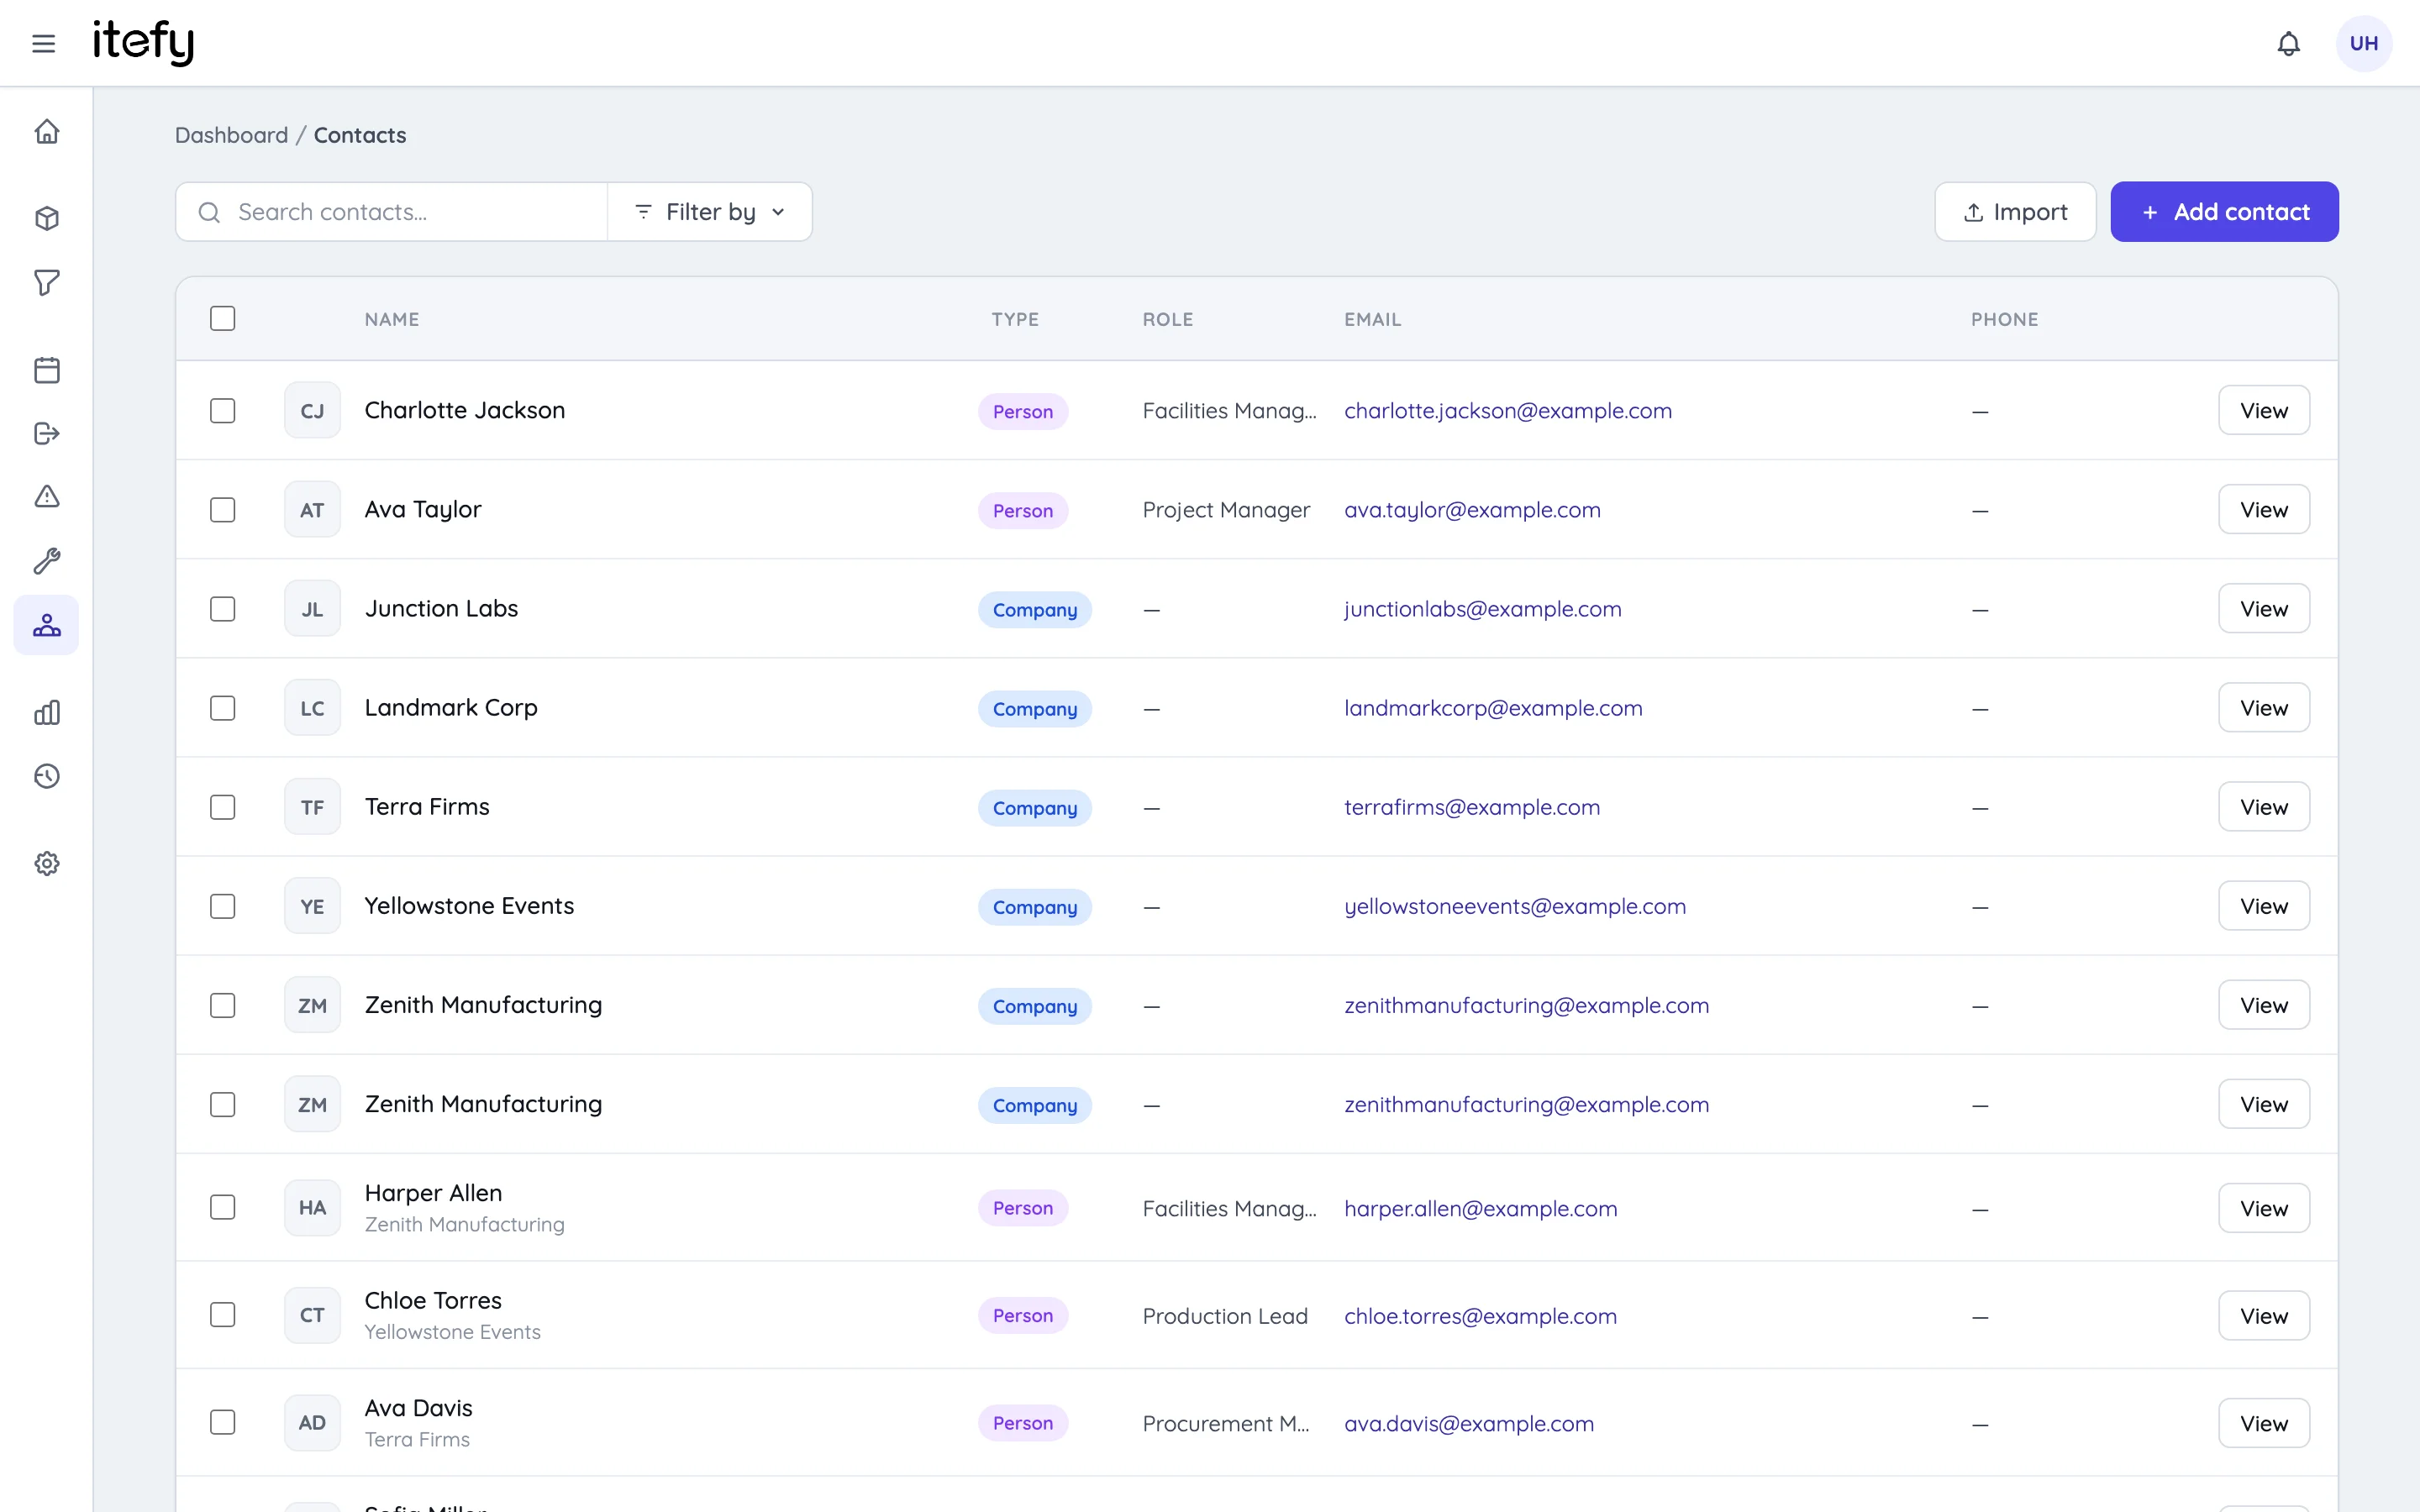Check the Chloe Torres row checkbox
2420x1512 pixels.
pyautogui.click(x=223, y=1314)
